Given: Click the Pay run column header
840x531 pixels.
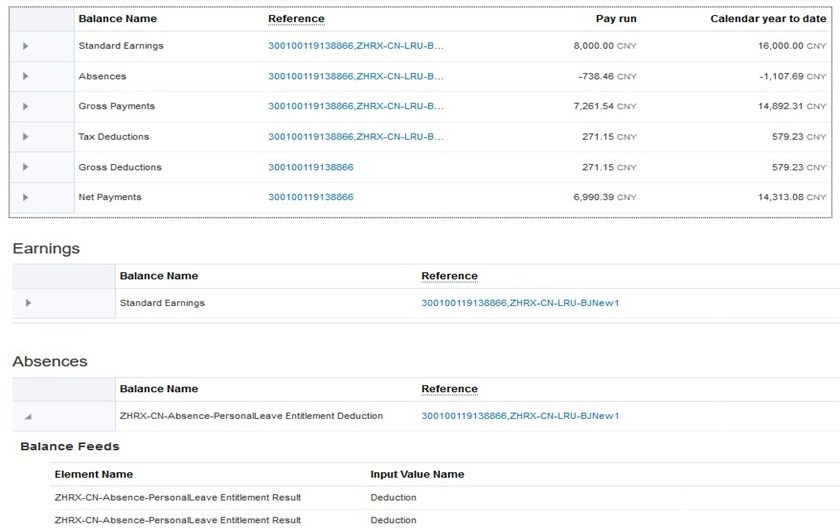Looking at the screenshot, I should coord(615,19).
